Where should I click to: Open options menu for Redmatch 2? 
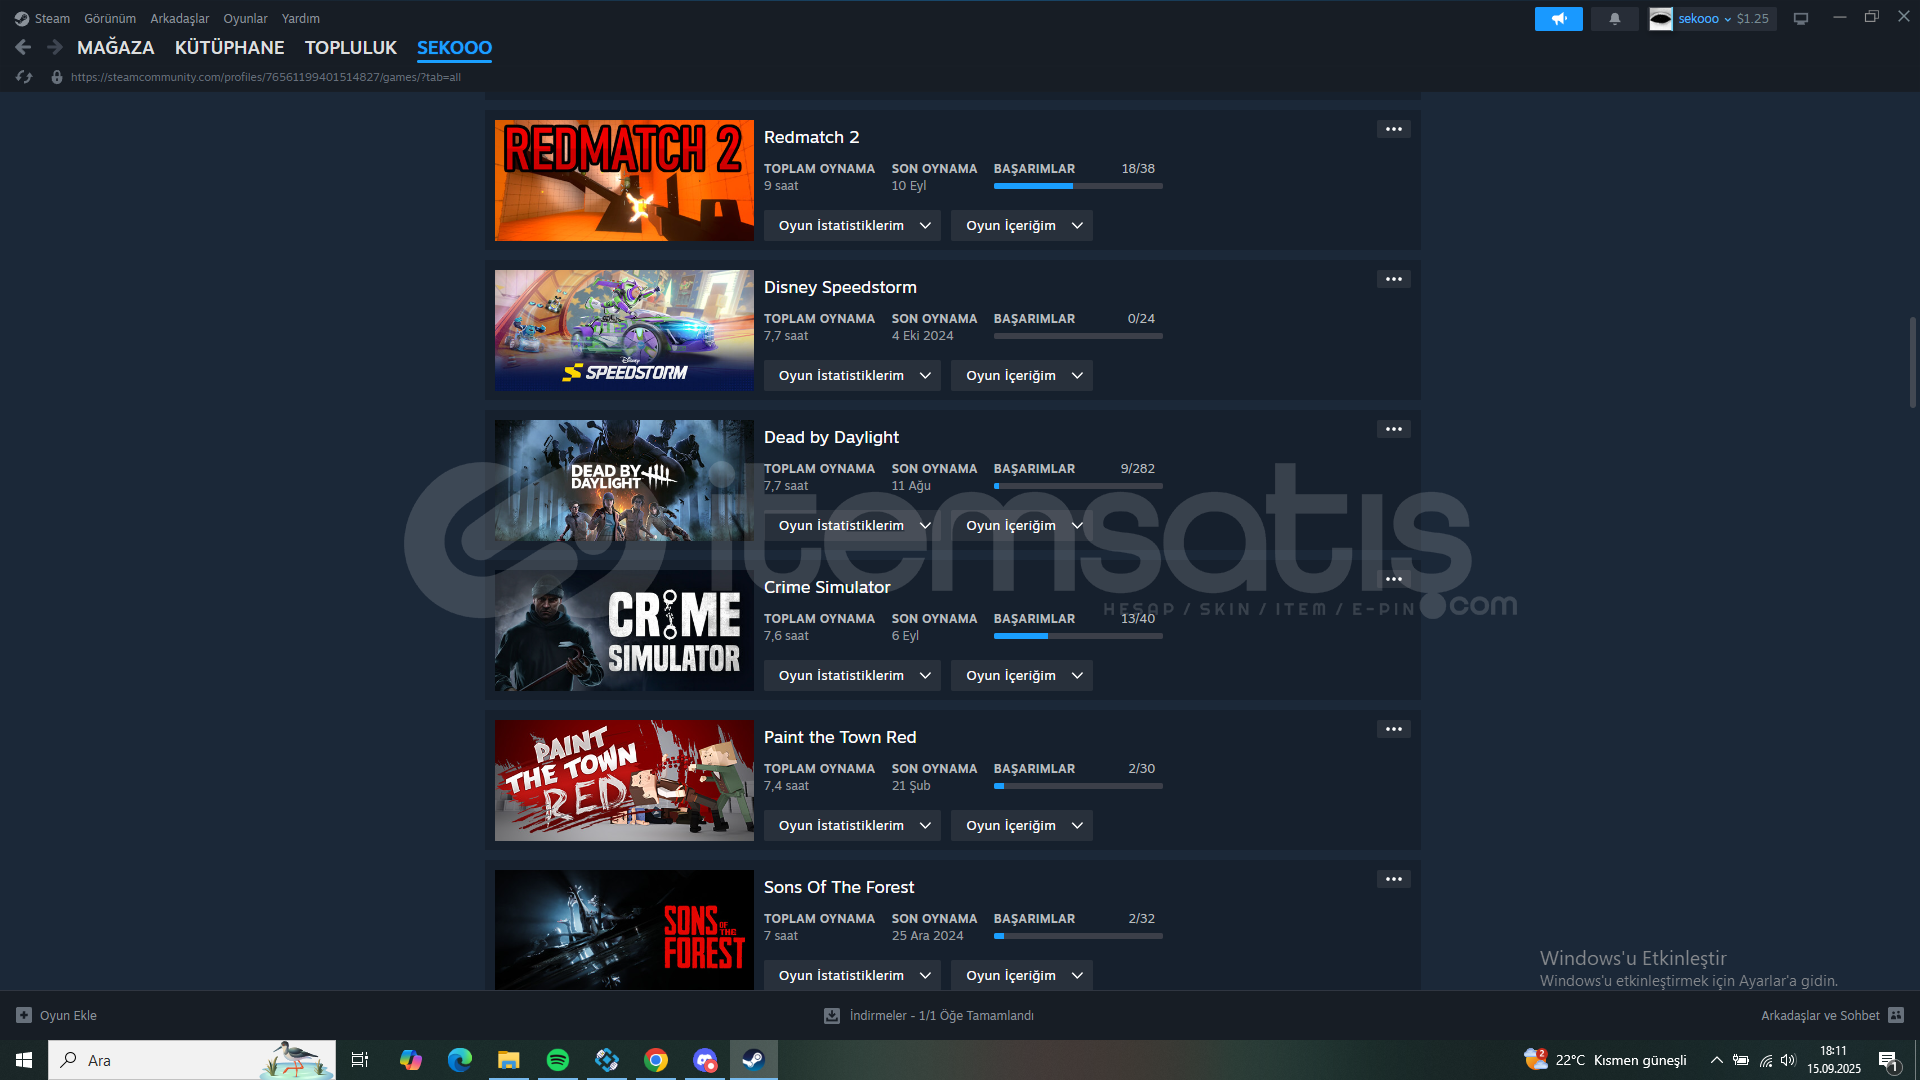coord(1393,129)
